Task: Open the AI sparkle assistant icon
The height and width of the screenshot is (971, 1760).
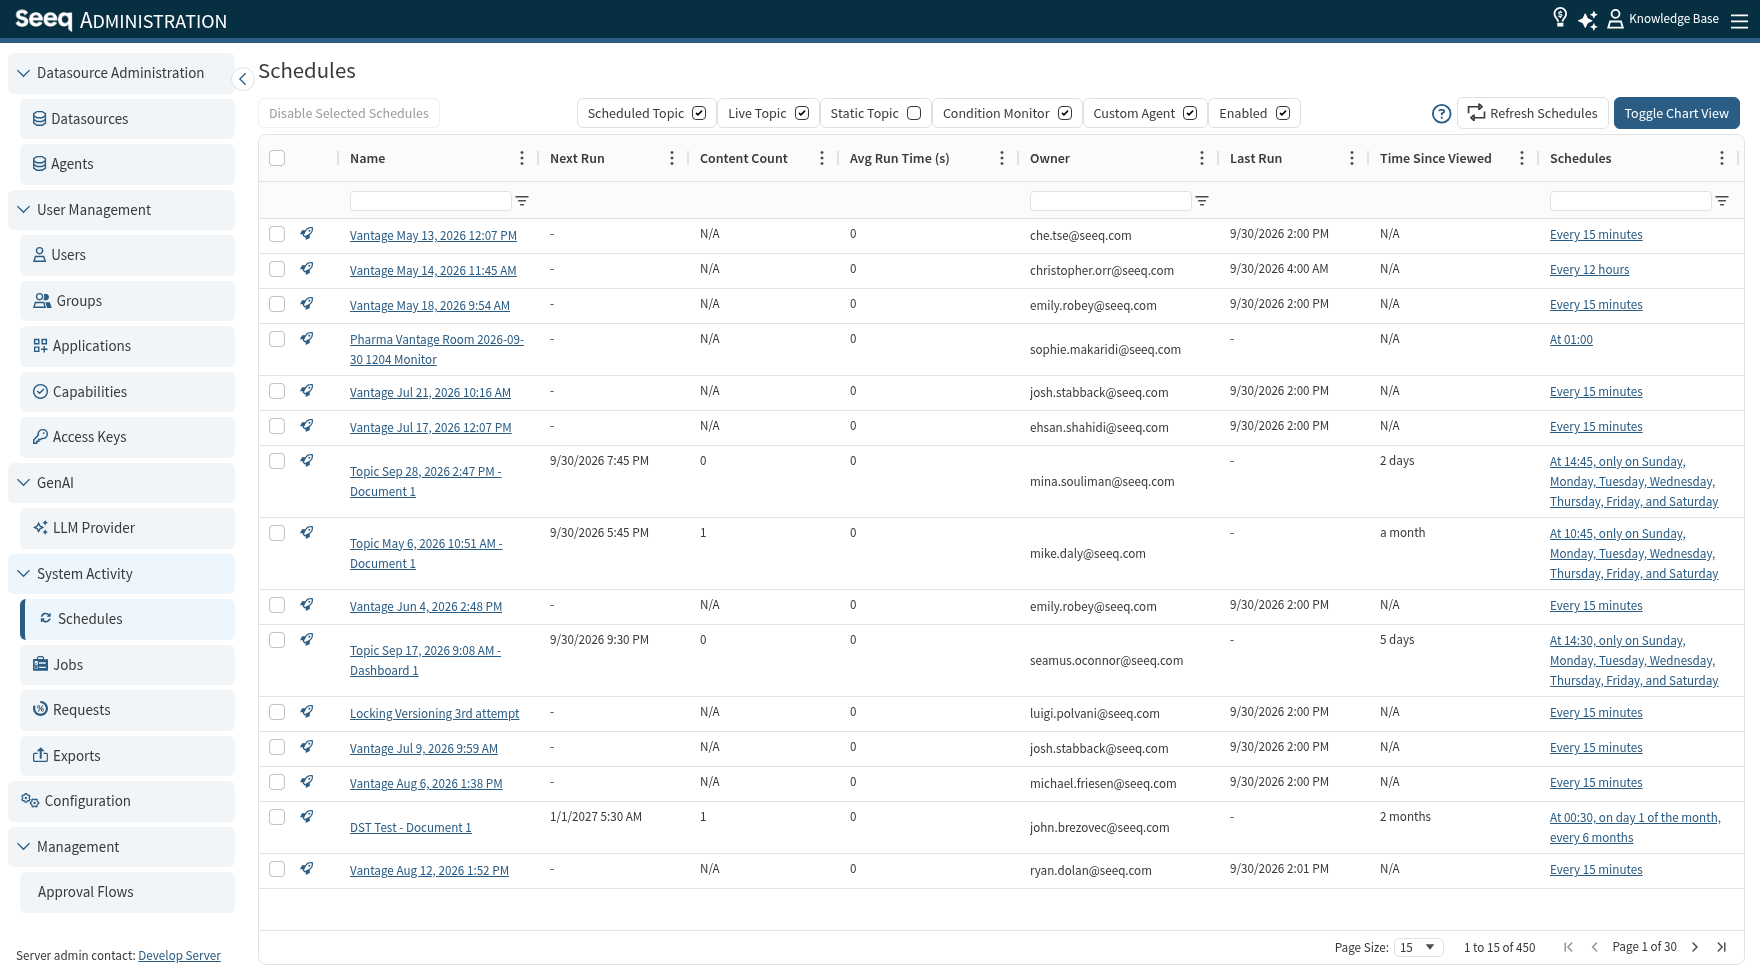Action: click(x=1587, y=20)
